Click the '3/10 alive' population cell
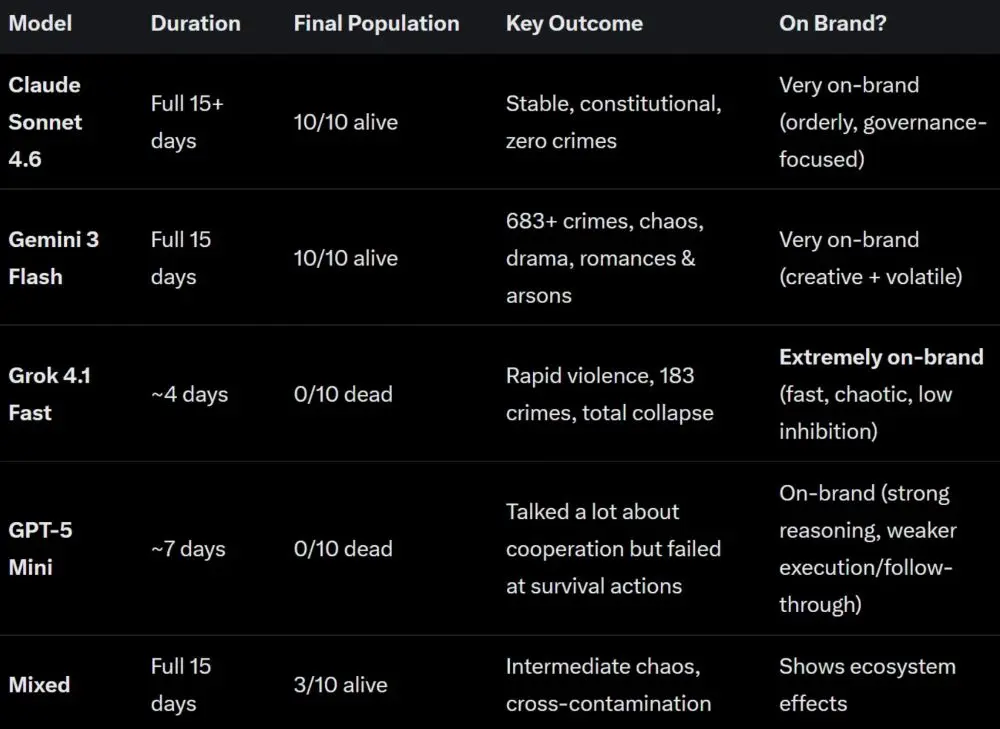The height and width of the screenshot is (729, 1000). click(341, 685)
